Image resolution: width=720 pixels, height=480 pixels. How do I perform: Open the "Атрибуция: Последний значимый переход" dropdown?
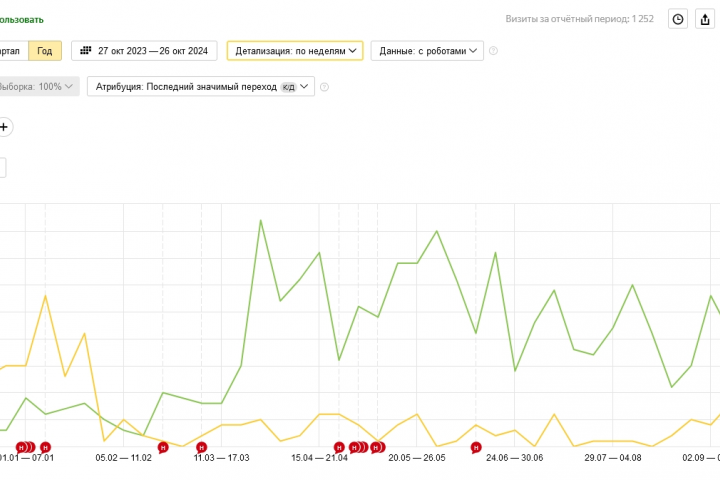pos(201,87)
